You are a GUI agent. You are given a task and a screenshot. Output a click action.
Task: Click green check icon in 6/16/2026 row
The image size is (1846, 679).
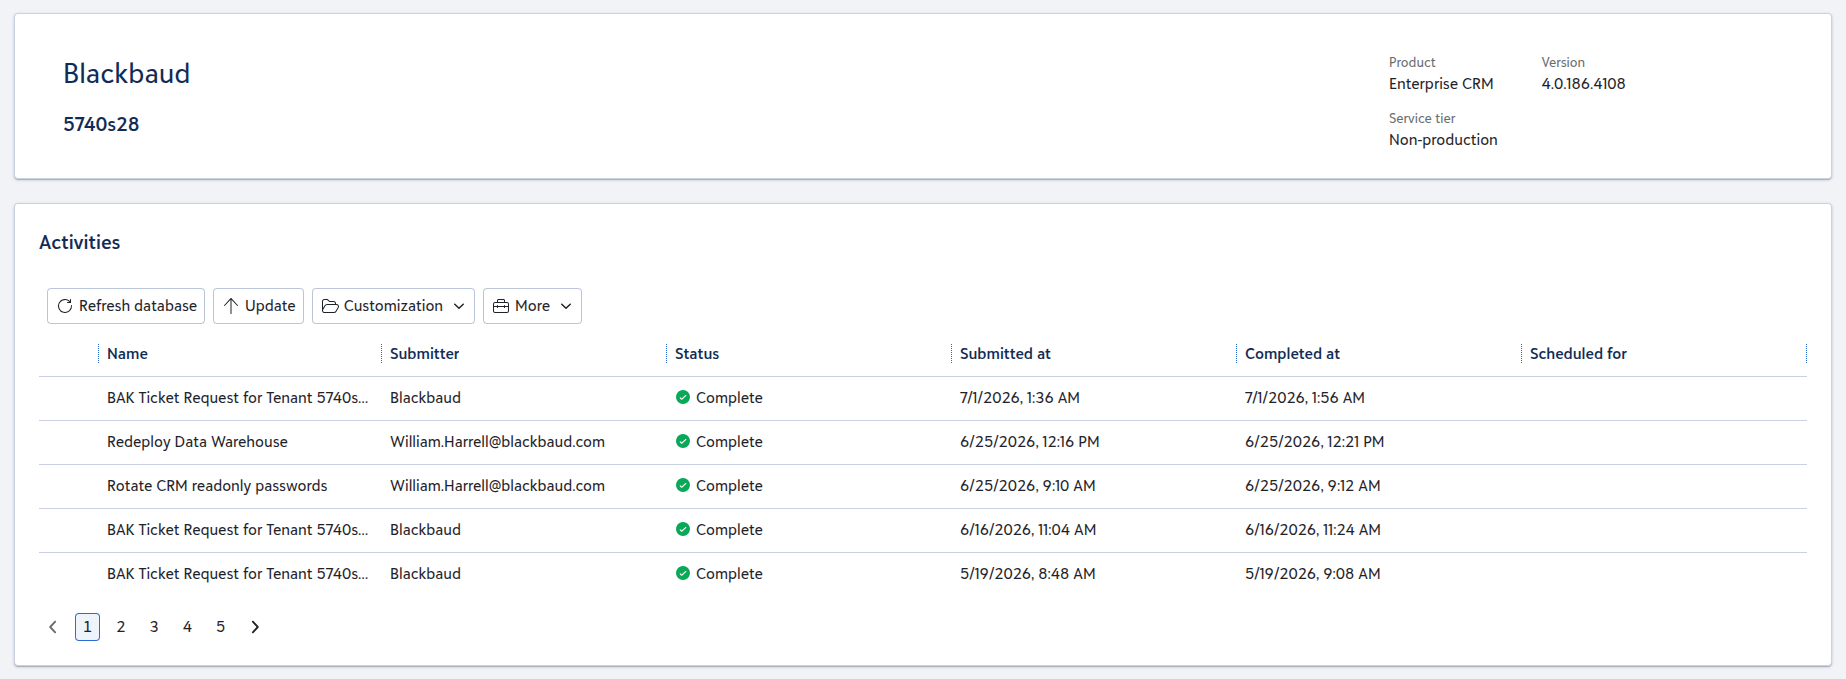(x=683, y=529)
